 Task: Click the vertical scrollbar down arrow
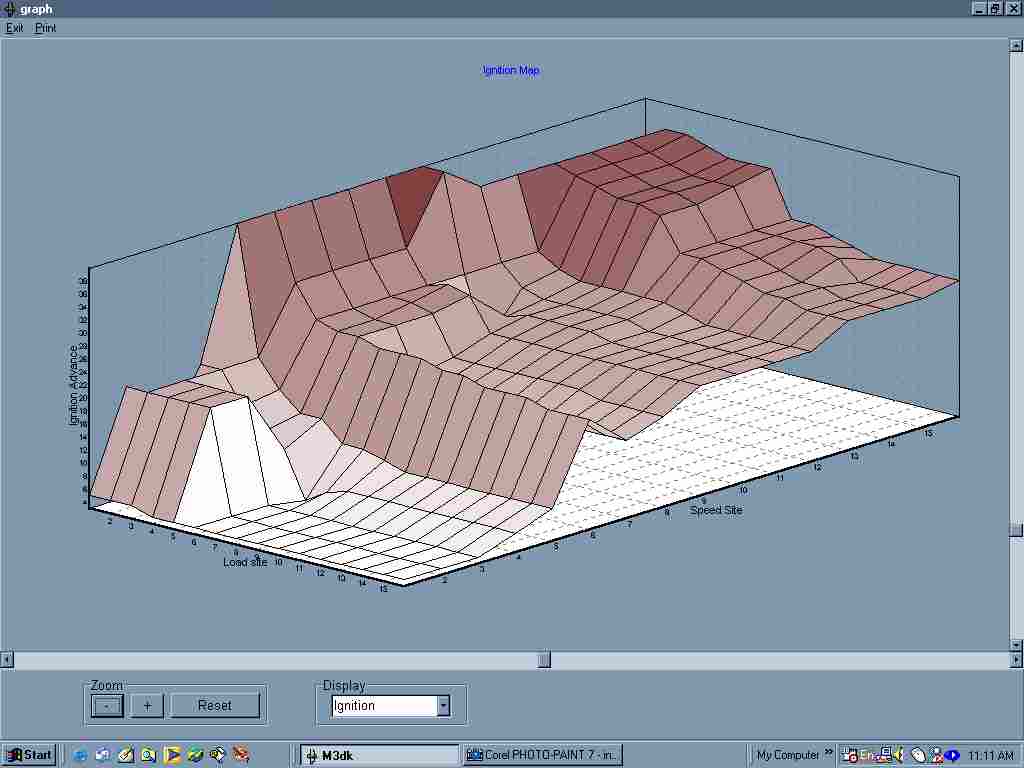(1016, 645)
